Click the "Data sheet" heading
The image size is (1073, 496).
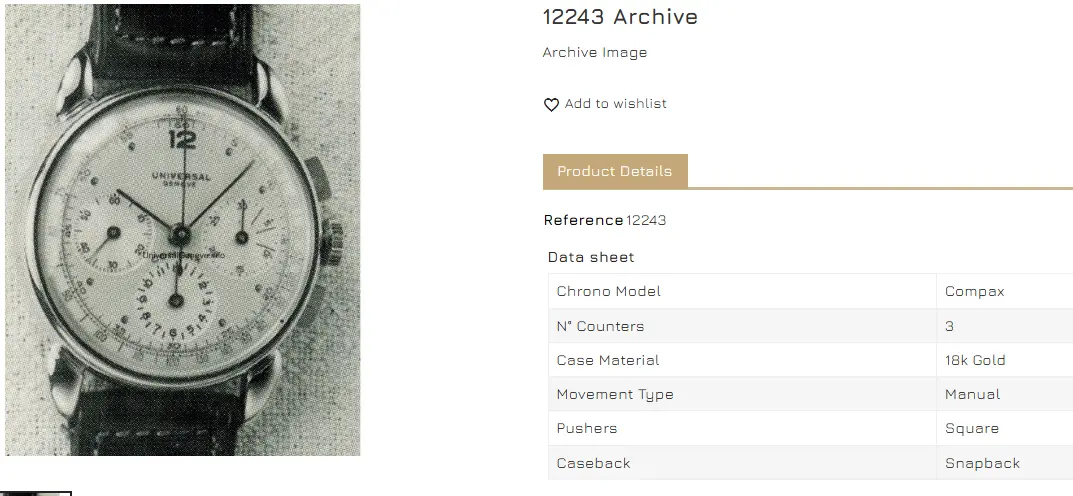point(591,257)
